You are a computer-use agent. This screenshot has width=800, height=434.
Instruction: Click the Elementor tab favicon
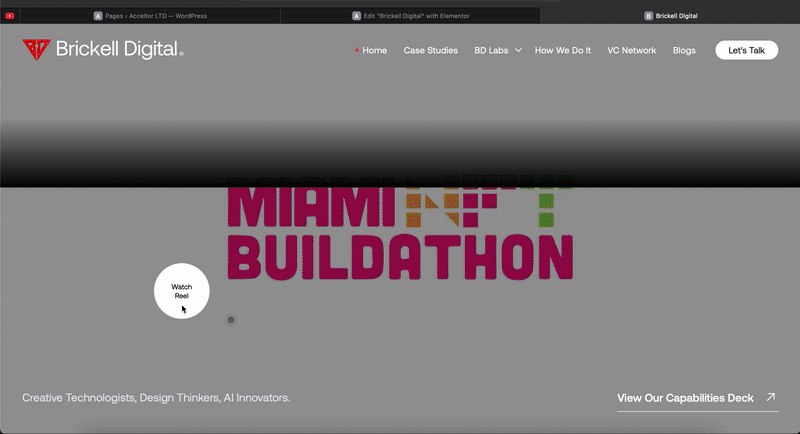tap(357, 16)
